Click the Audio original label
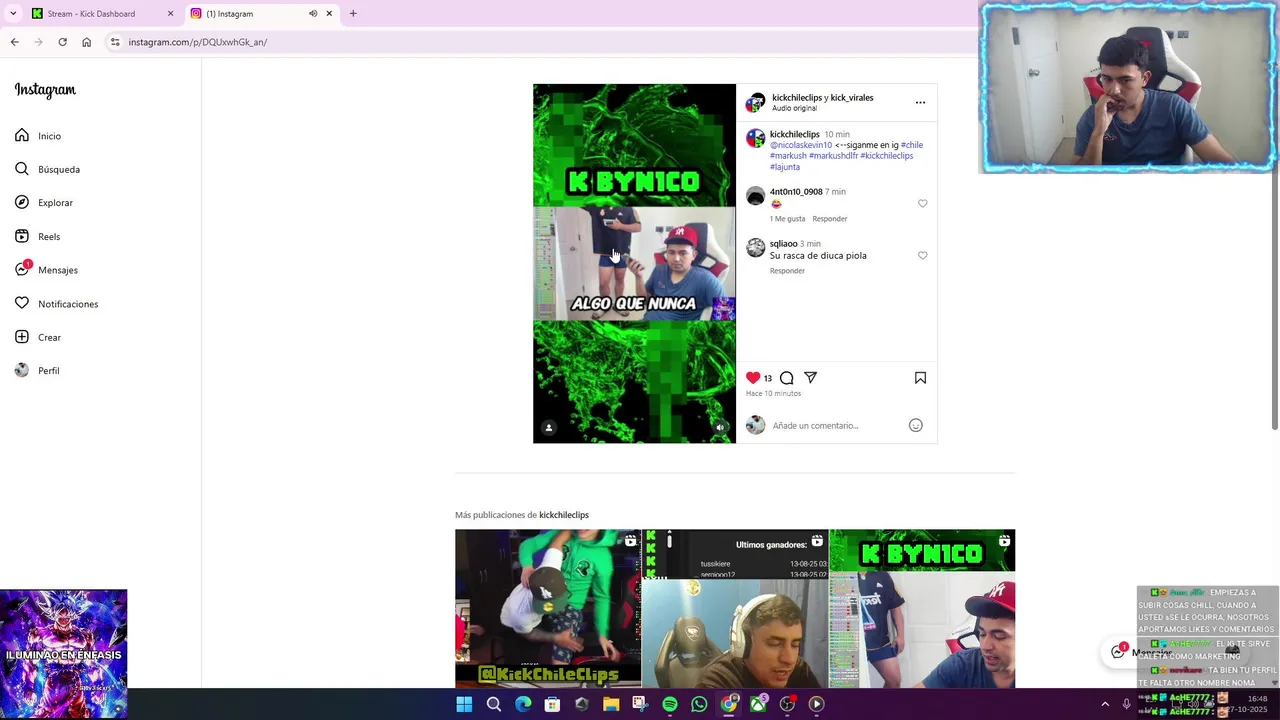This screenshot has height=720, width=1280. (794, 108)
